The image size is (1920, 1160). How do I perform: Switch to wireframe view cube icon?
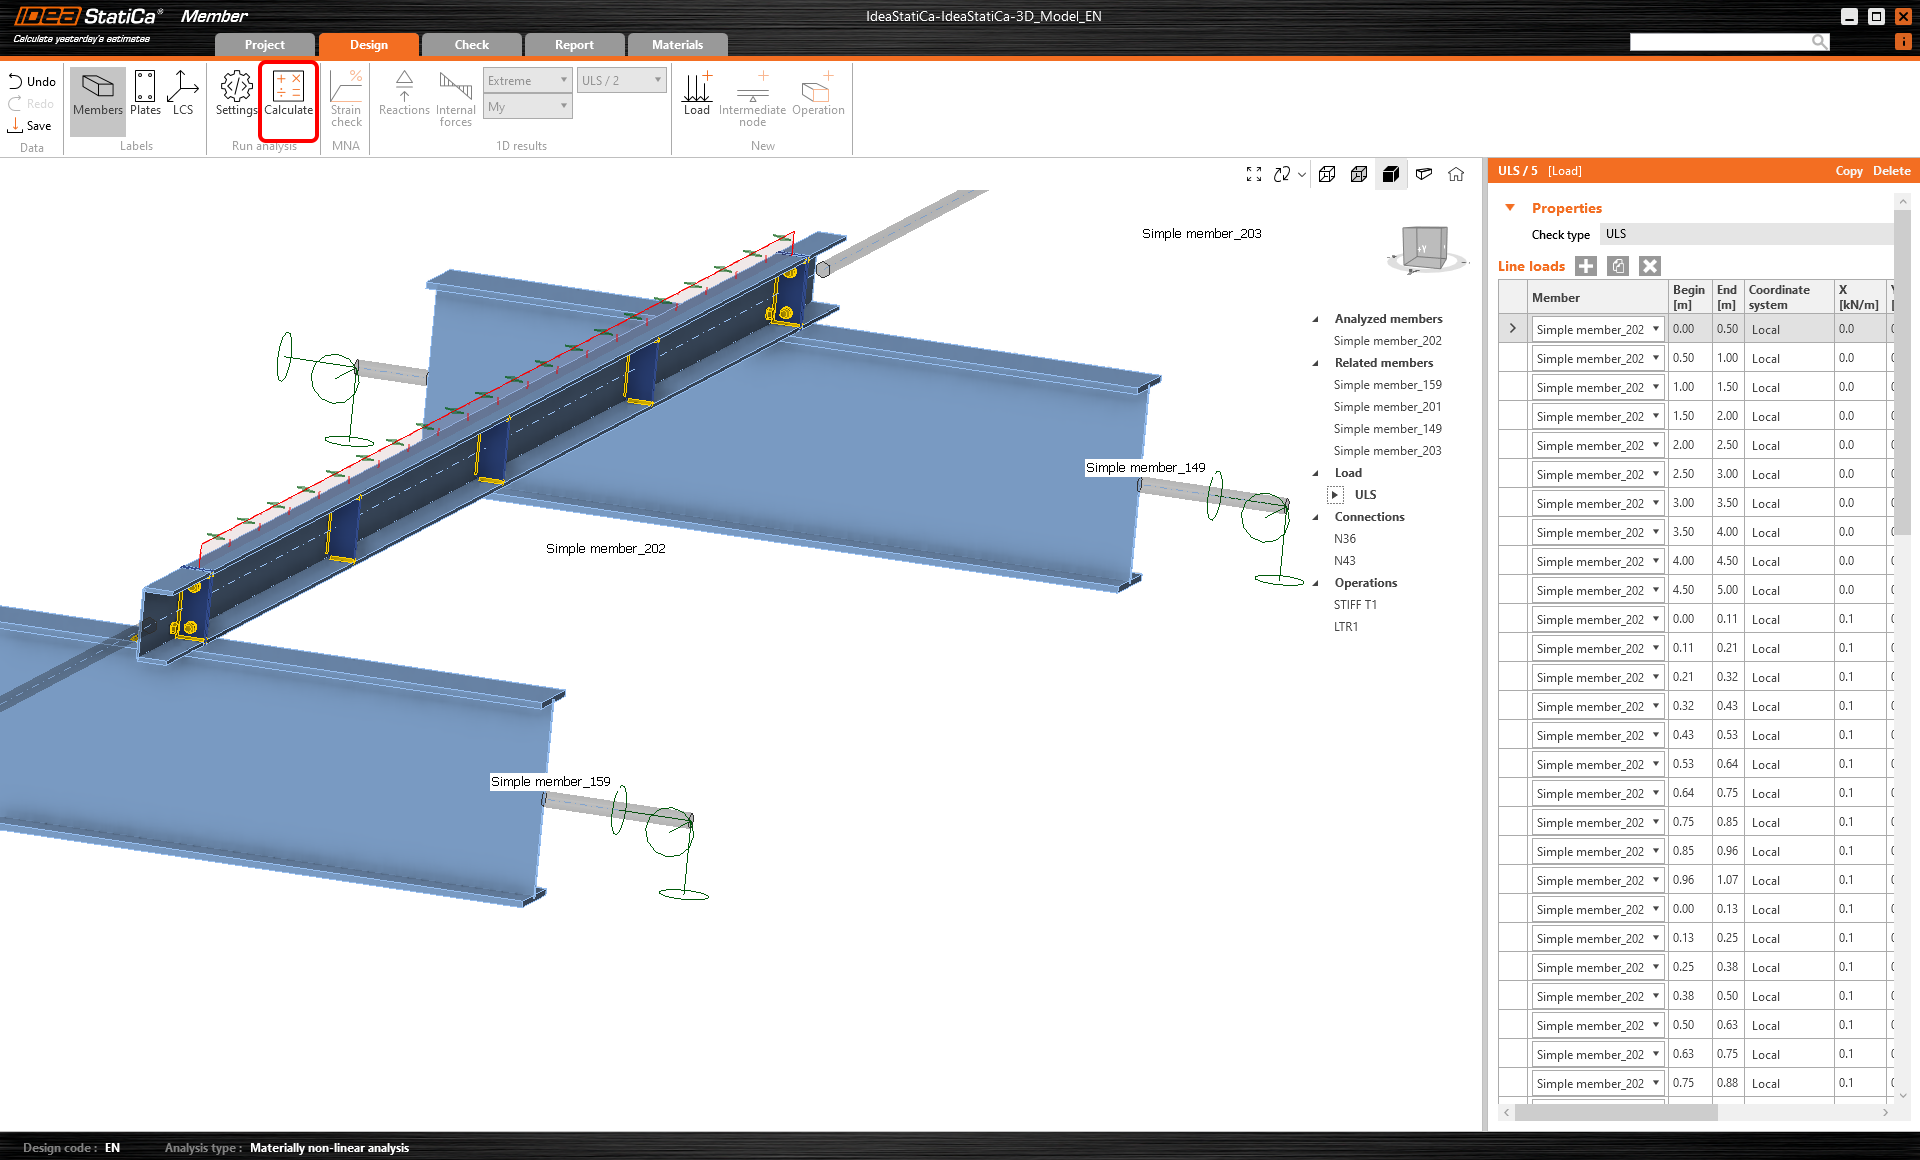[x=1327, y=174]
